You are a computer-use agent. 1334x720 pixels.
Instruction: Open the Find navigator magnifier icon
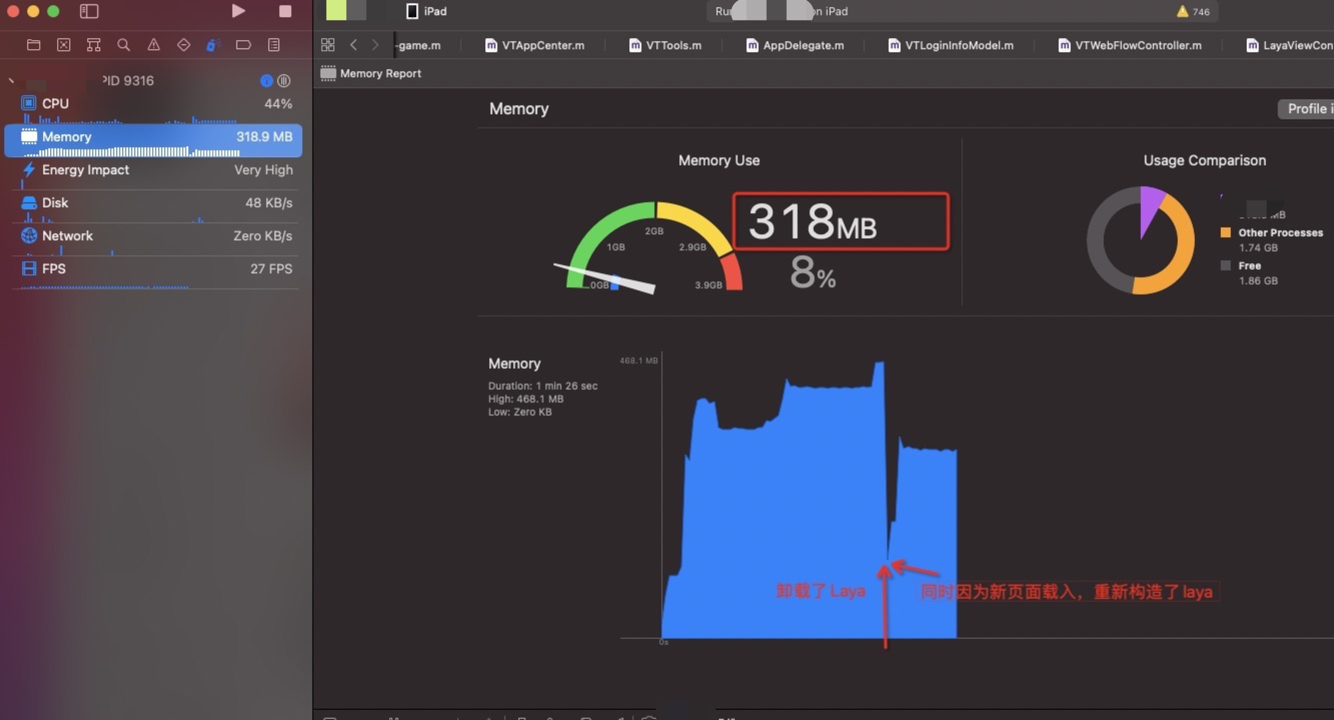coord(123,45)
